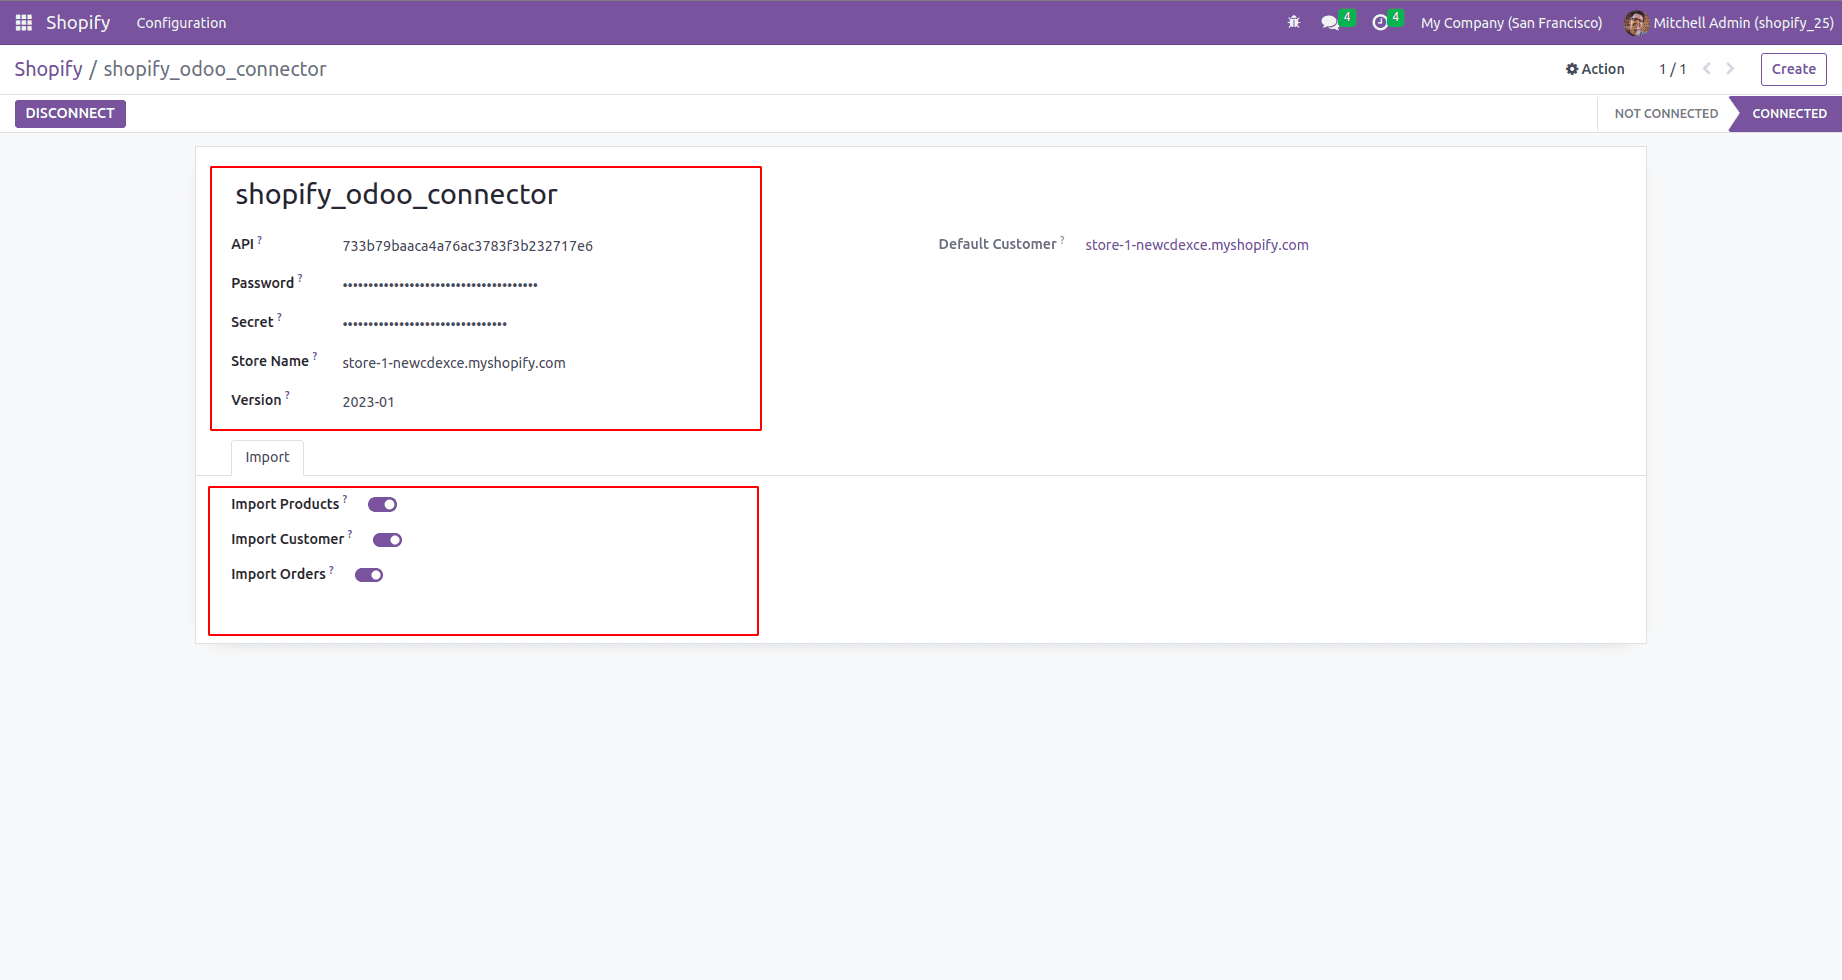Select CONNECTED status stage
The width and height of the screenshot is (1842, 980).
point(1789,113)
